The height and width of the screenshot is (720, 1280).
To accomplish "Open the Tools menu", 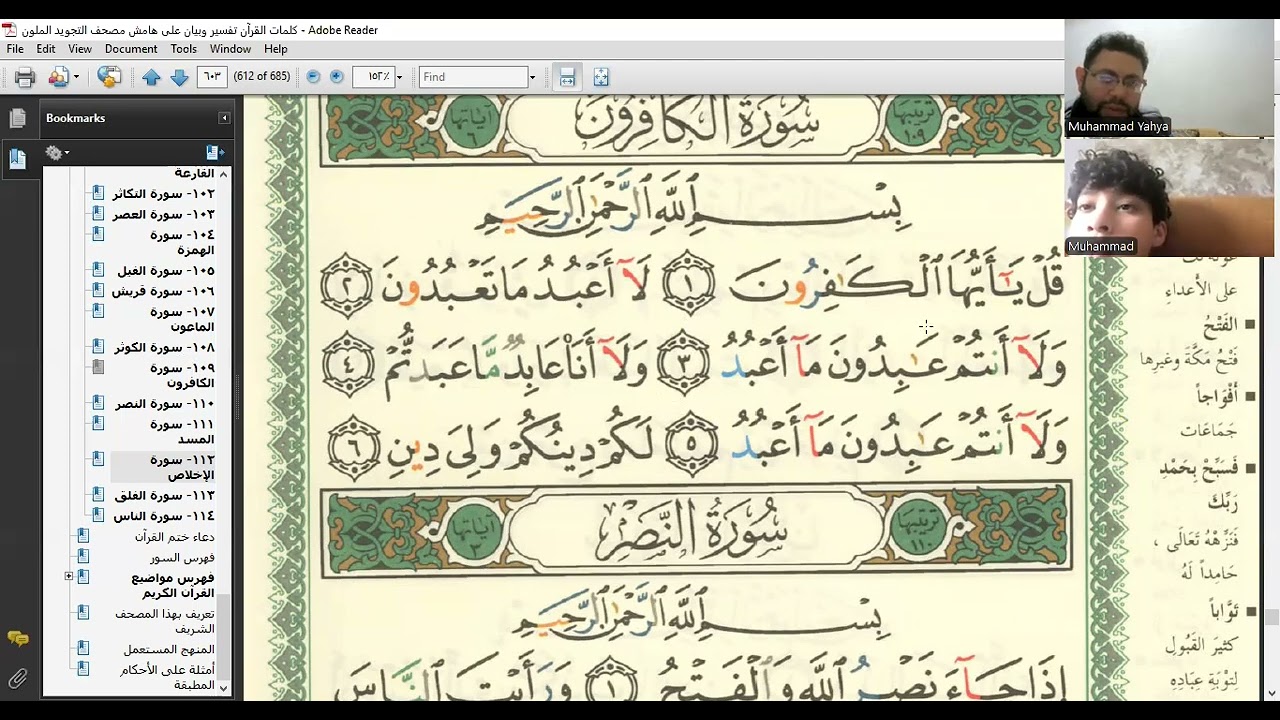I will (x=184, y=49).
